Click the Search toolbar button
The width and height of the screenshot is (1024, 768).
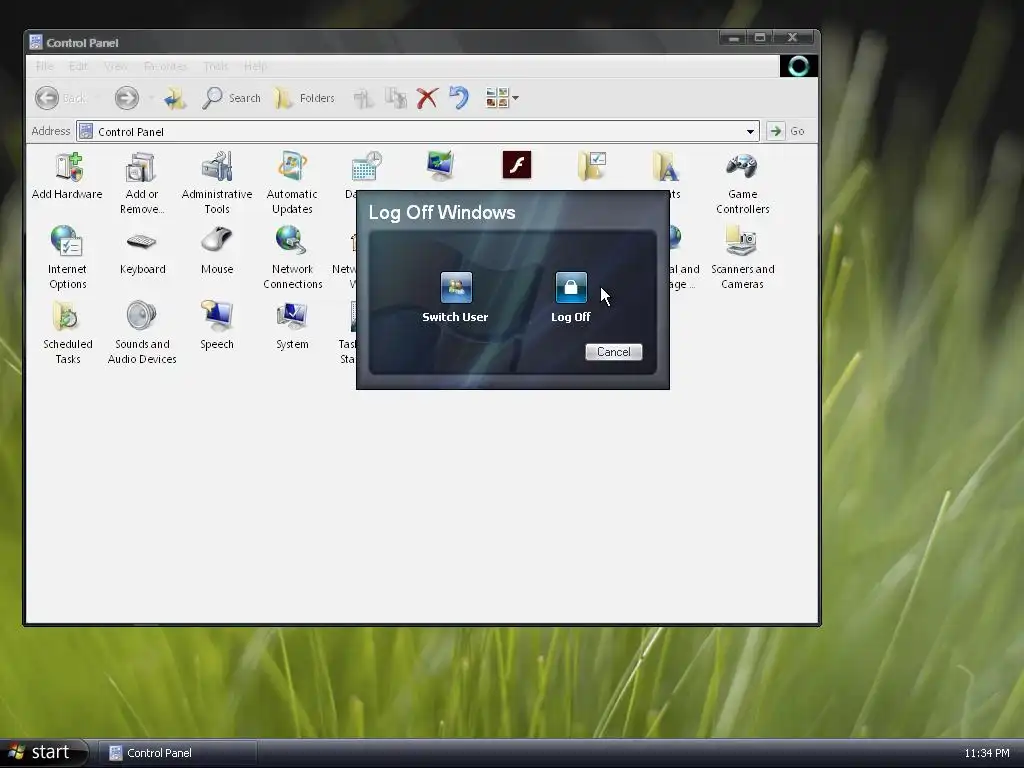[x=231, y=98]
